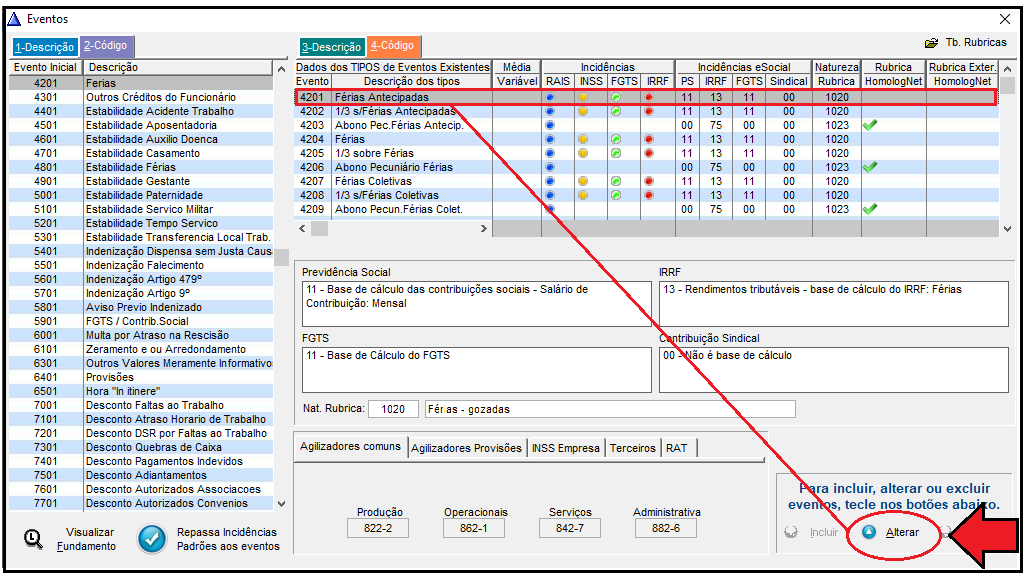Select event 6401 Provisões
The height and width of the screenshot is (578, 1036).
click(141, 377)
